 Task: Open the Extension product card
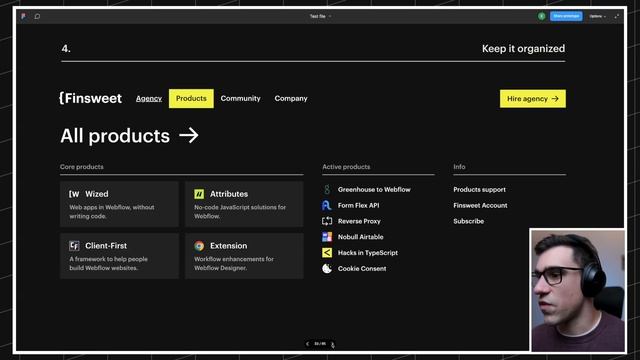pos(244,256)
